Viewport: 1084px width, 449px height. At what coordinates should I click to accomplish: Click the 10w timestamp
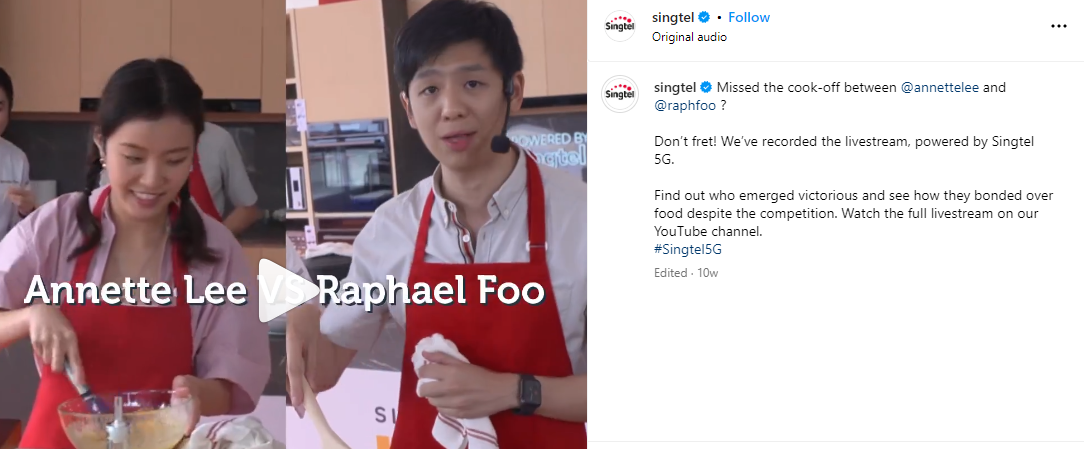click(x=707, y=273)
